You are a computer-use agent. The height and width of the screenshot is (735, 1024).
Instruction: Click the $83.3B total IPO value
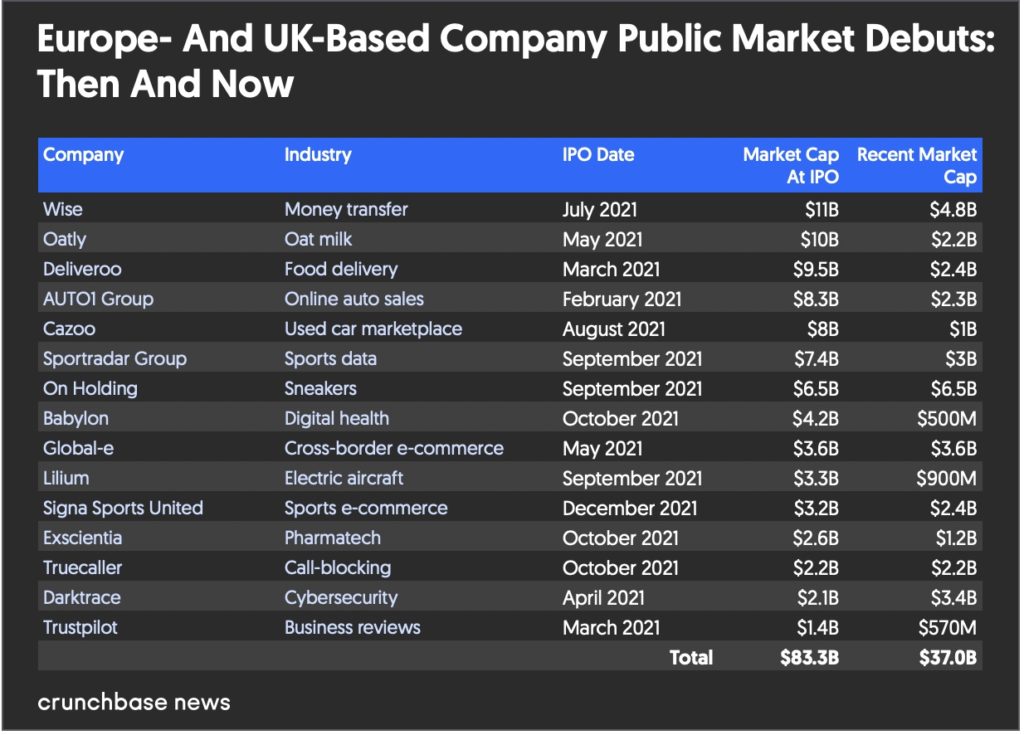[x=809, y=658]
